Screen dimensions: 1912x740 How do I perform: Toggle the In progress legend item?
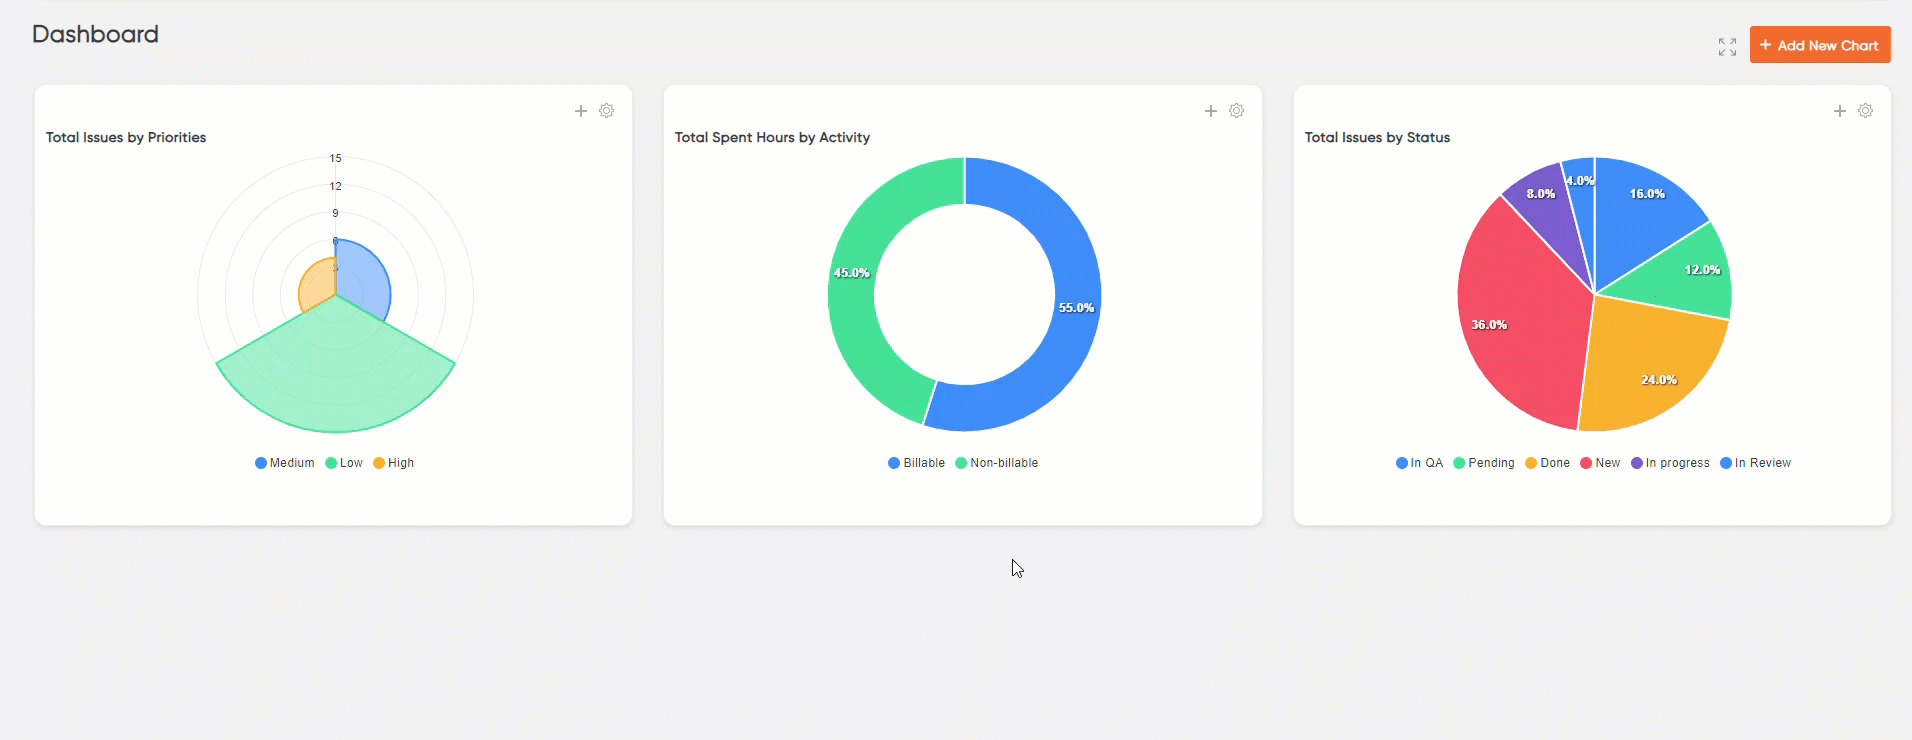click(x=1671, y=463)
